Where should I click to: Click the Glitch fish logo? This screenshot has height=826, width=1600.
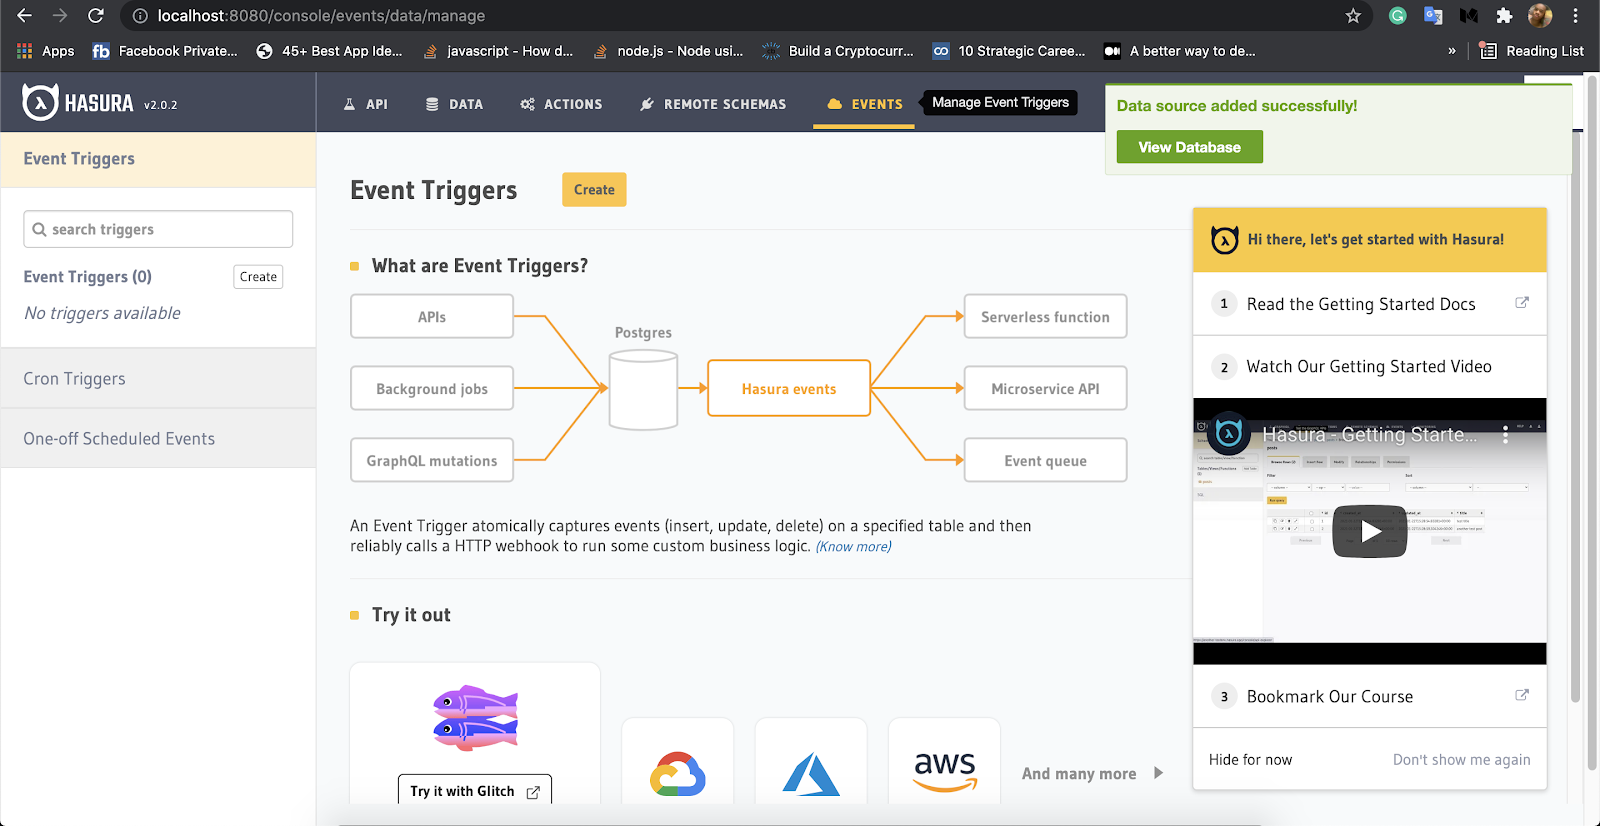click(475, 718)
